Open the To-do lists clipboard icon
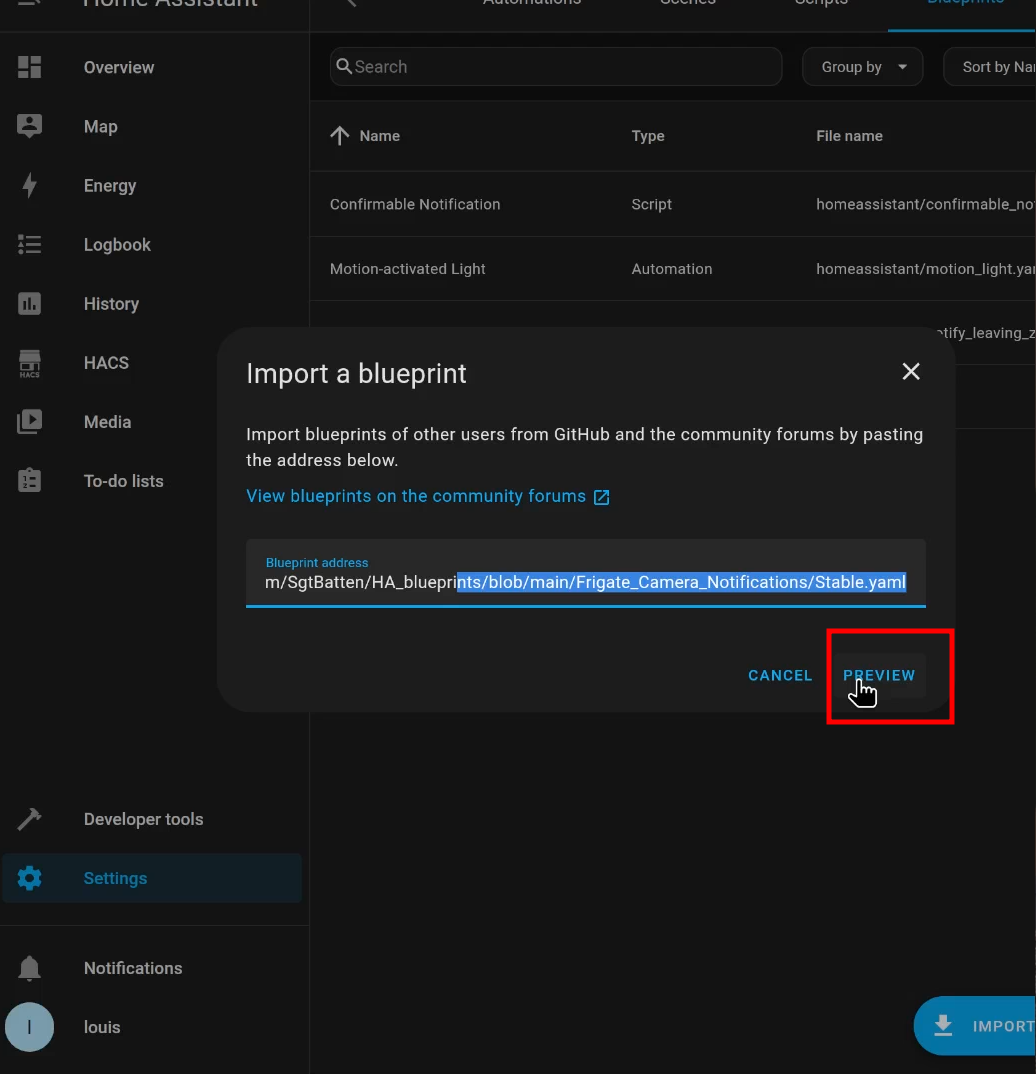Viewport: 1036px width, 1074px height. click(29, 481)
